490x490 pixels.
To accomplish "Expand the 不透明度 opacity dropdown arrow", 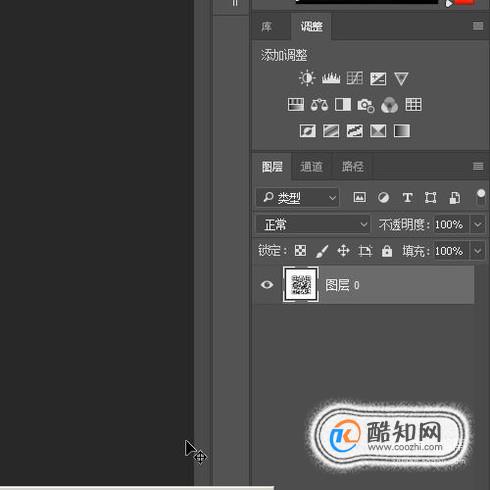I will pos(477,224).
